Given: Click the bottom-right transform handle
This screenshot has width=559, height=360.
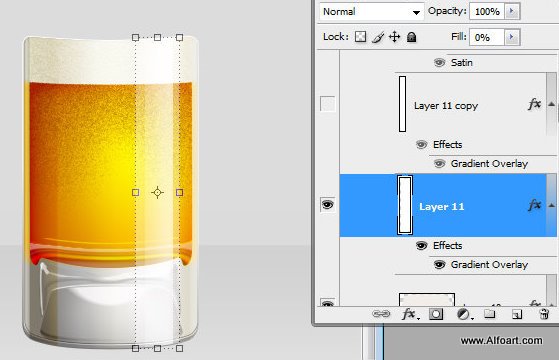Looking at the screenshot, I should click(x=179, y=348).
